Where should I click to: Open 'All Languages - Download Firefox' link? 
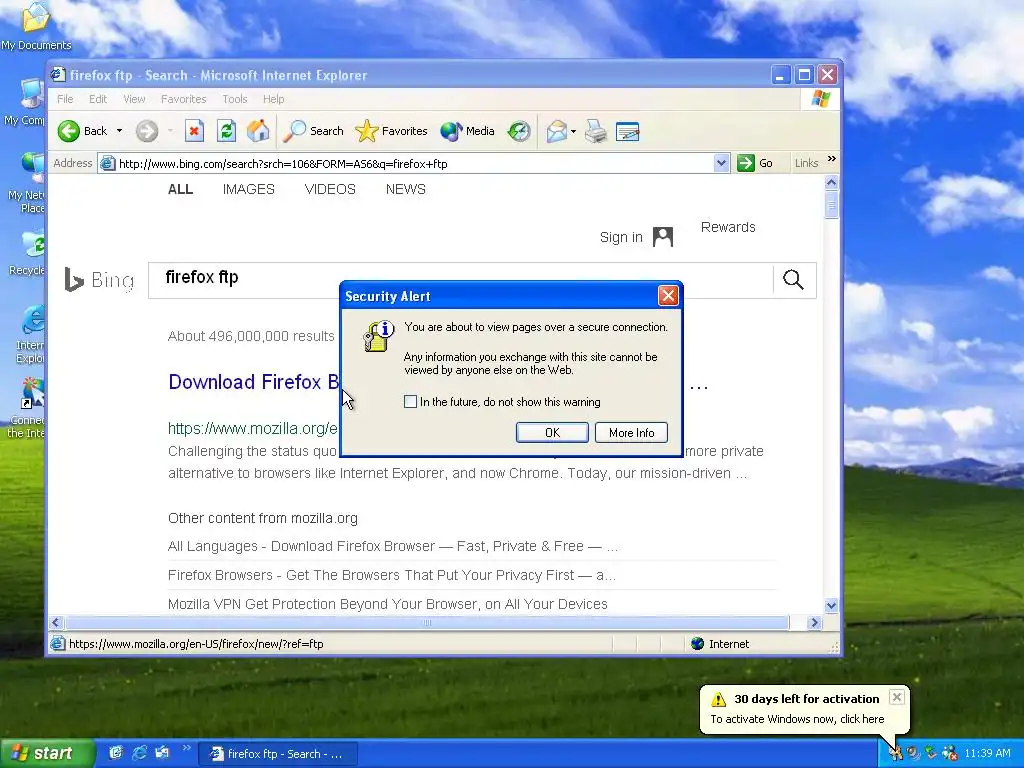click(x=392, y=546)
